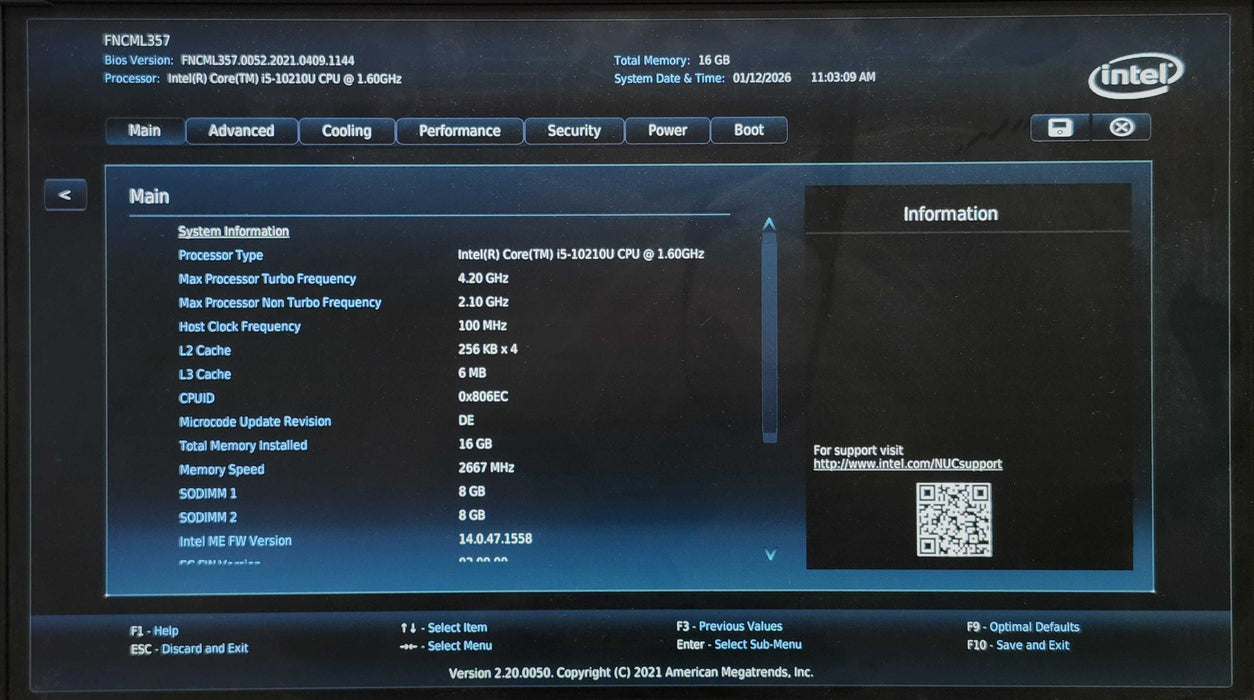The height and width of the screenshot is (700, 1254).
Task: Open the Power tab
Action: coord(667,131)
